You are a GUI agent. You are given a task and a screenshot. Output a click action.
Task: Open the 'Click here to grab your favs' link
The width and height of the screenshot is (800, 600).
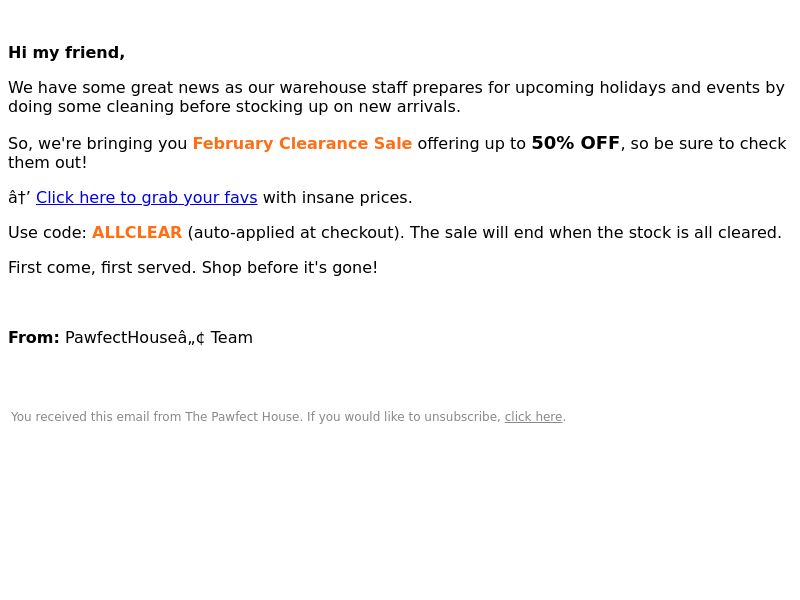(146, 197)
